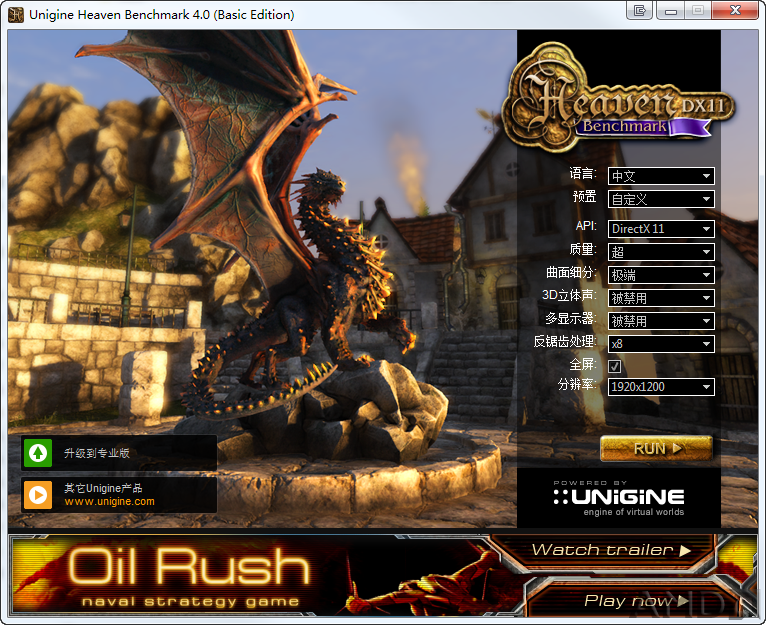766x625 pixels.
Task: Click the 全屏 label text
Action: coord(583,364)
